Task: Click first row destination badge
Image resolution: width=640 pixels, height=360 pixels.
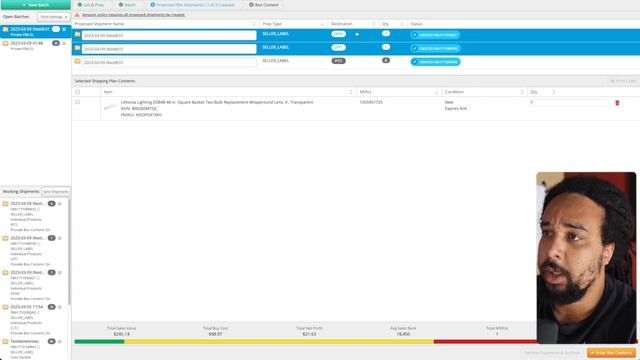Action: (x=338, y=34)
